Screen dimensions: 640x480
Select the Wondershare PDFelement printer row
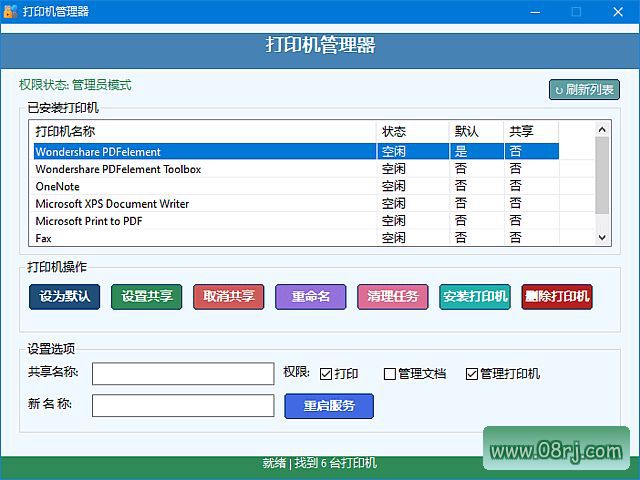click(x=296, y=151)
